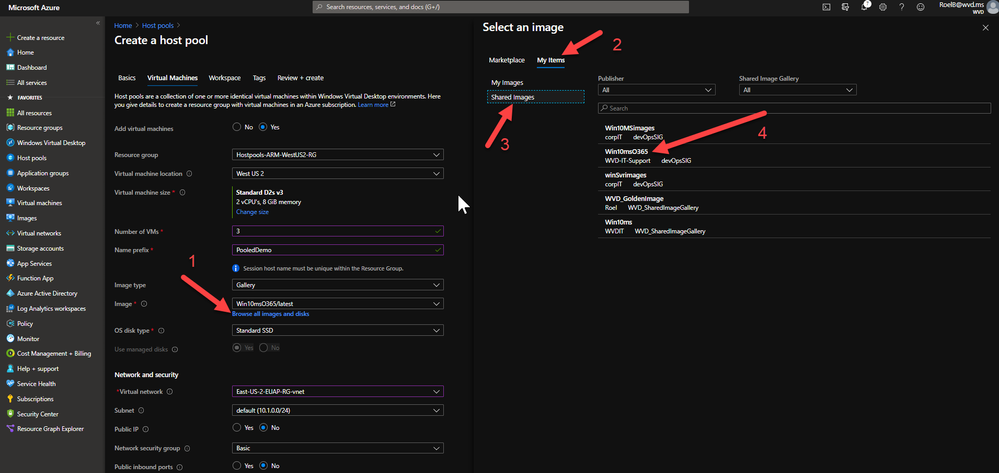Open Resource Graph Explorer icon
Viewport: 999px width, 473px height.
10,429
